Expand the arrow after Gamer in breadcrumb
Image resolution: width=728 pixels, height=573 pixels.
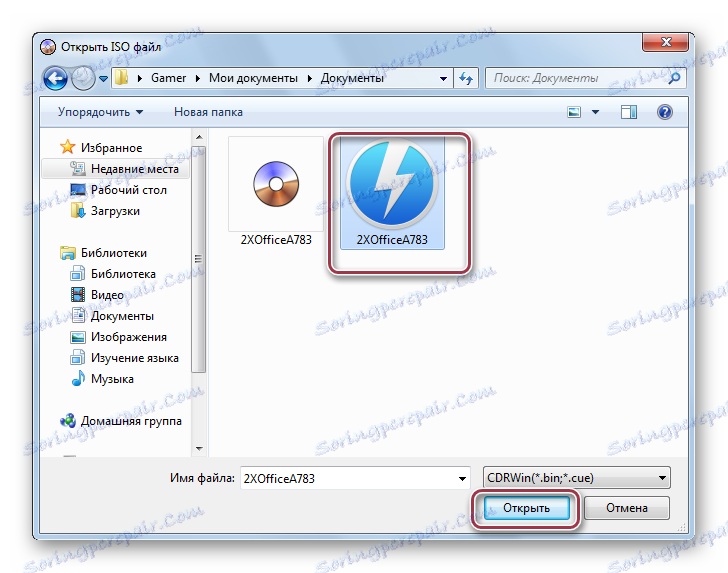pos(197,78)
